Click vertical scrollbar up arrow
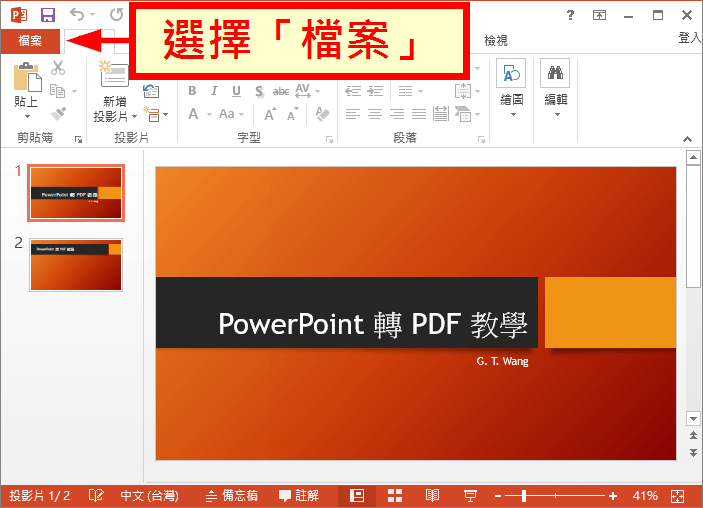 click(693, 157)
